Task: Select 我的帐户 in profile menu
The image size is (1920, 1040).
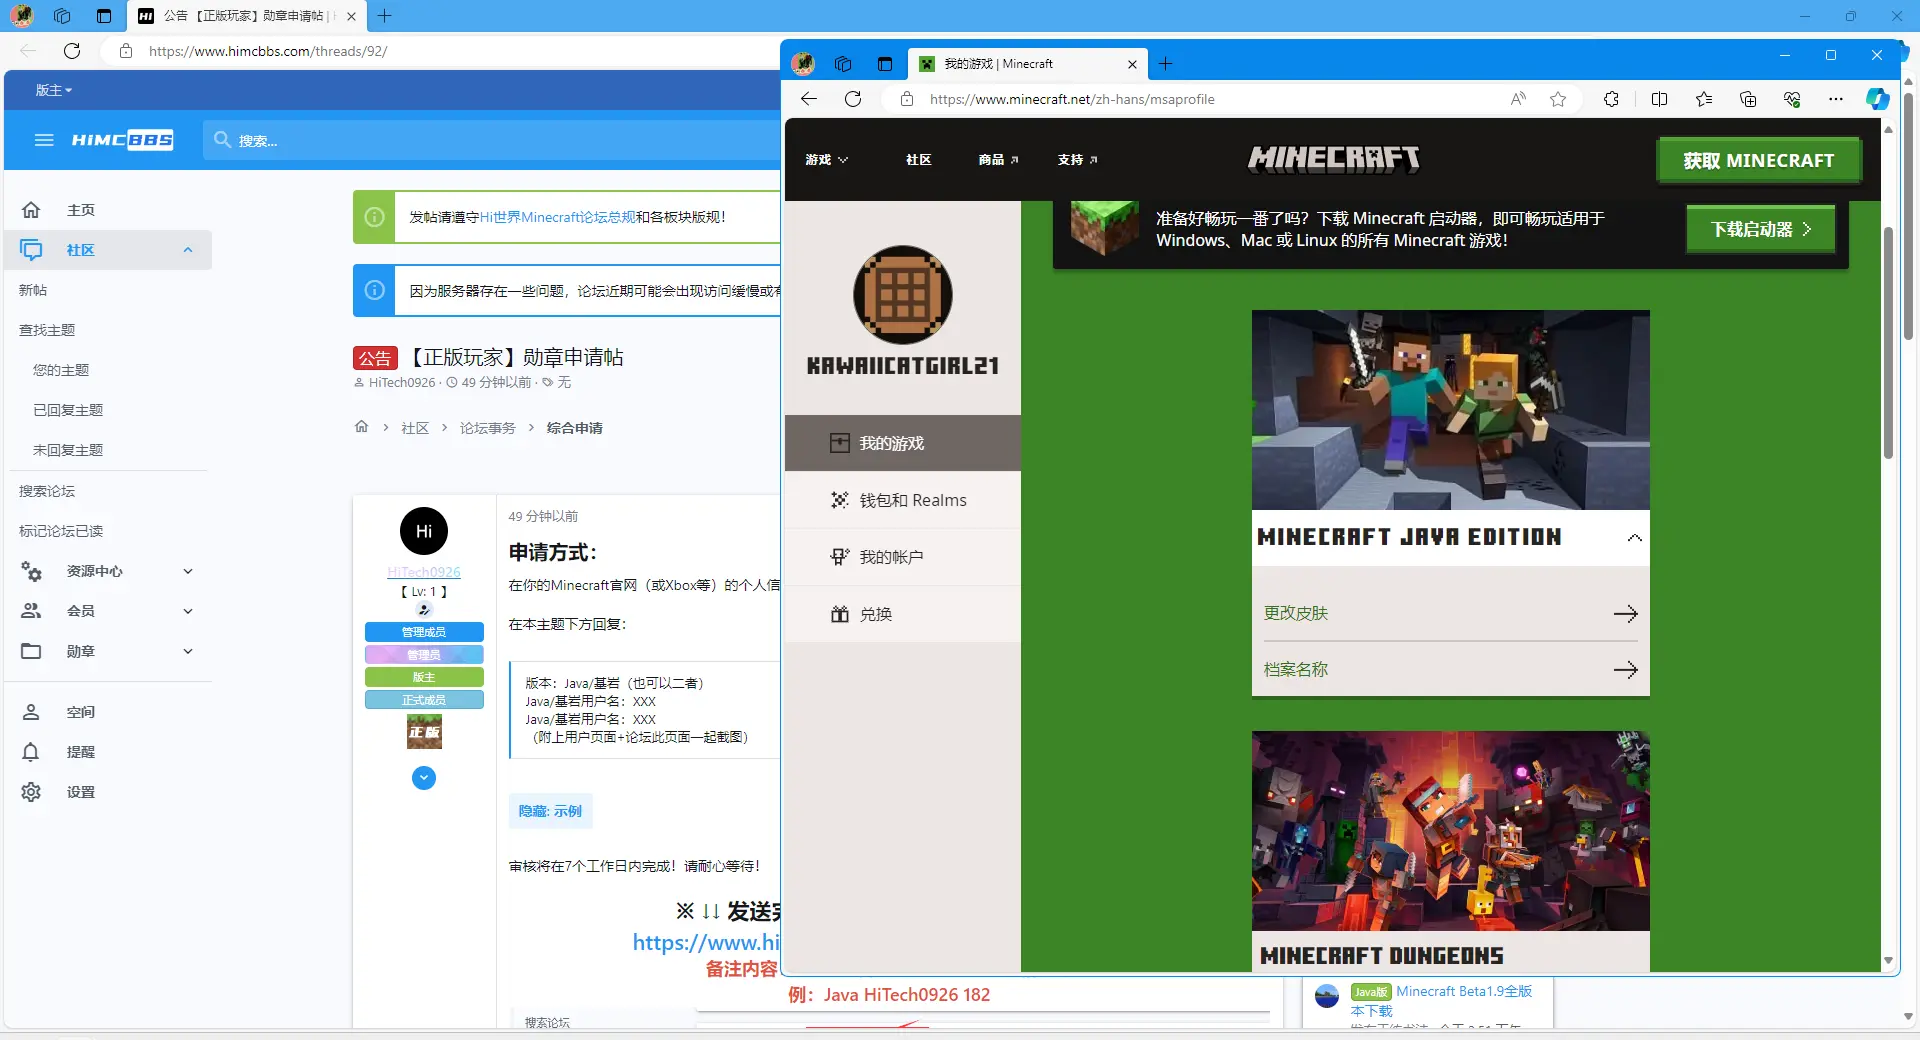Action: tap(890, 557)
